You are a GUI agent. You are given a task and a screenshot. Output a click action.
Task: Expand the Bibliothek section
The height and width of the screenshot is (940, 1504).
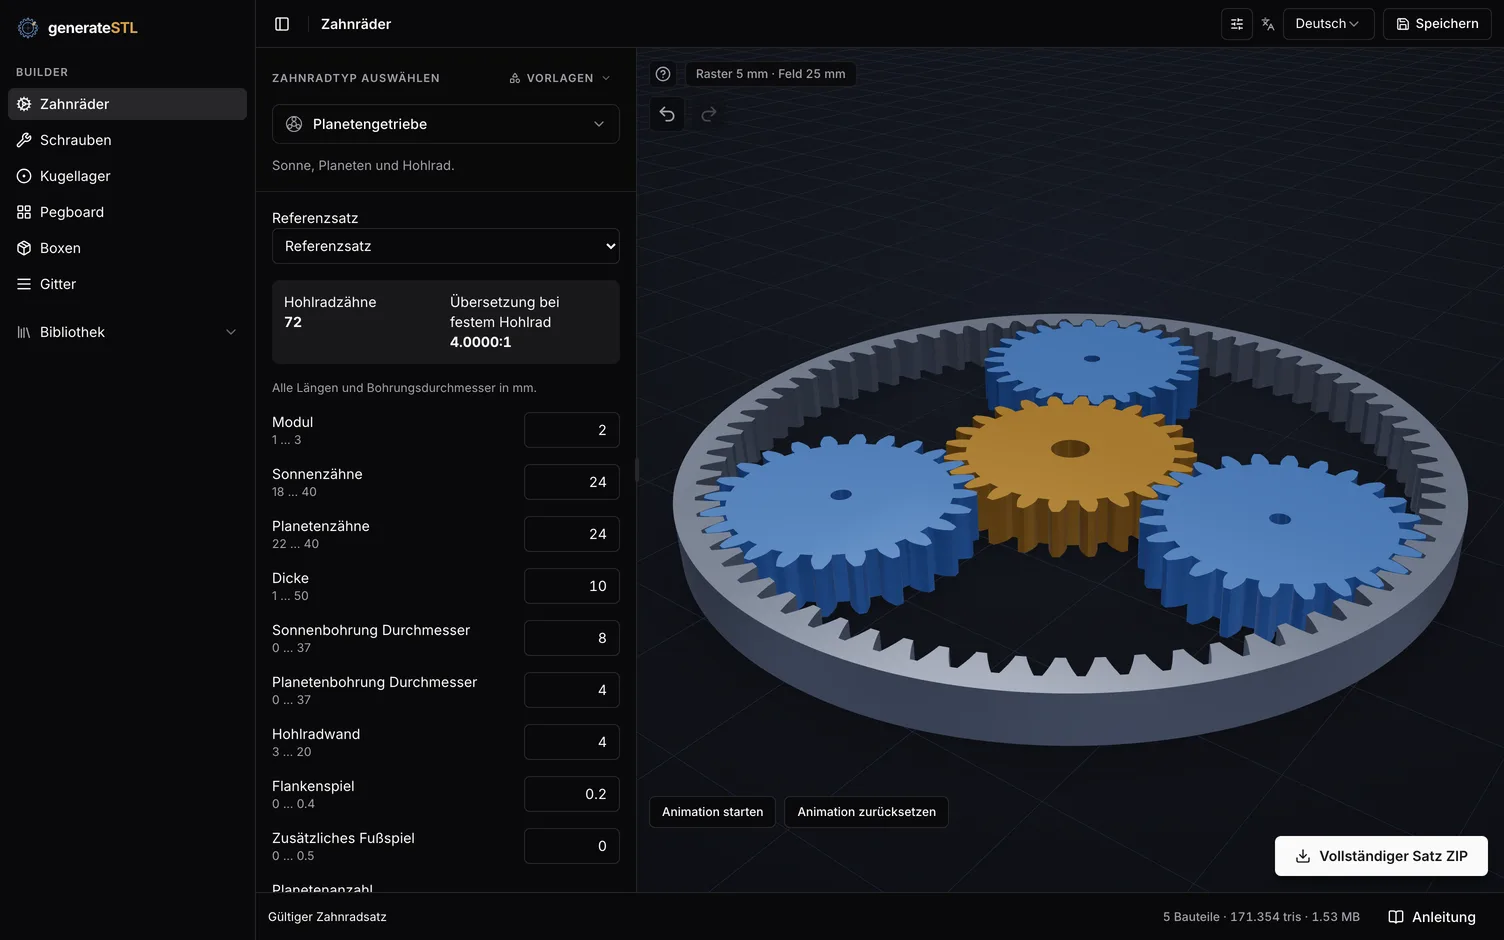(127, 332)
